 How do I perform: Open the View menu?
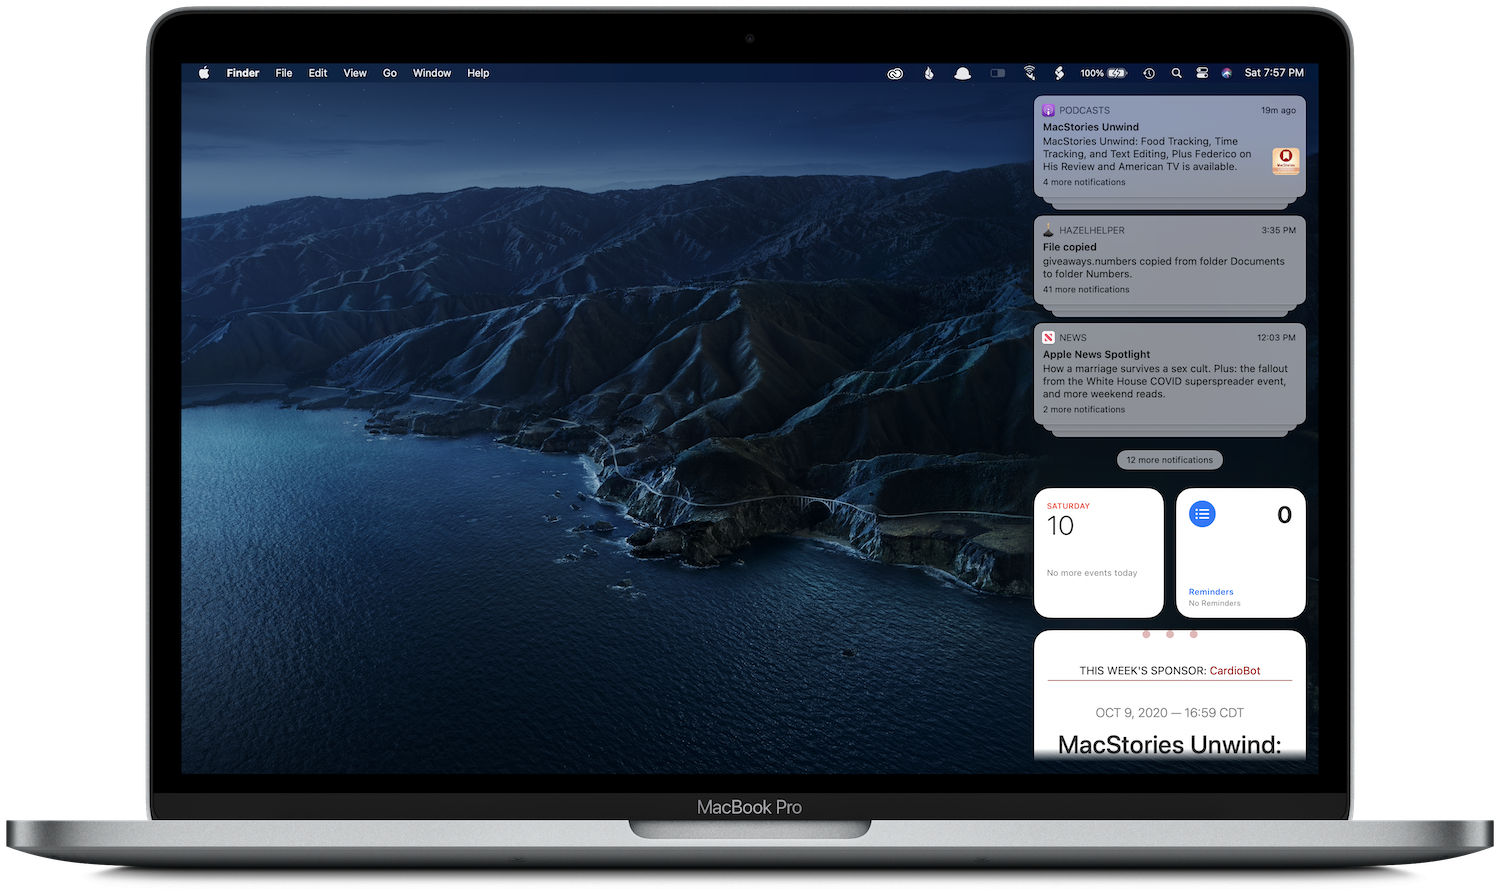coord(355,73)
